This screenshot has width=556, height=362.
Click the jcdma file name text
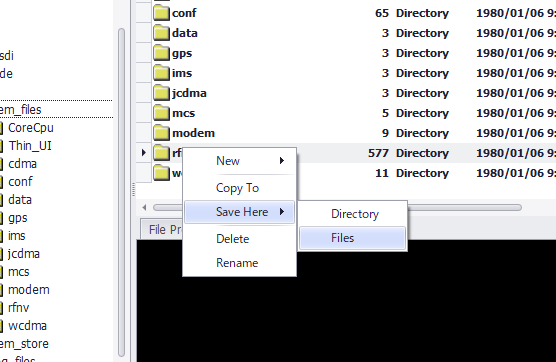(189, 93)
